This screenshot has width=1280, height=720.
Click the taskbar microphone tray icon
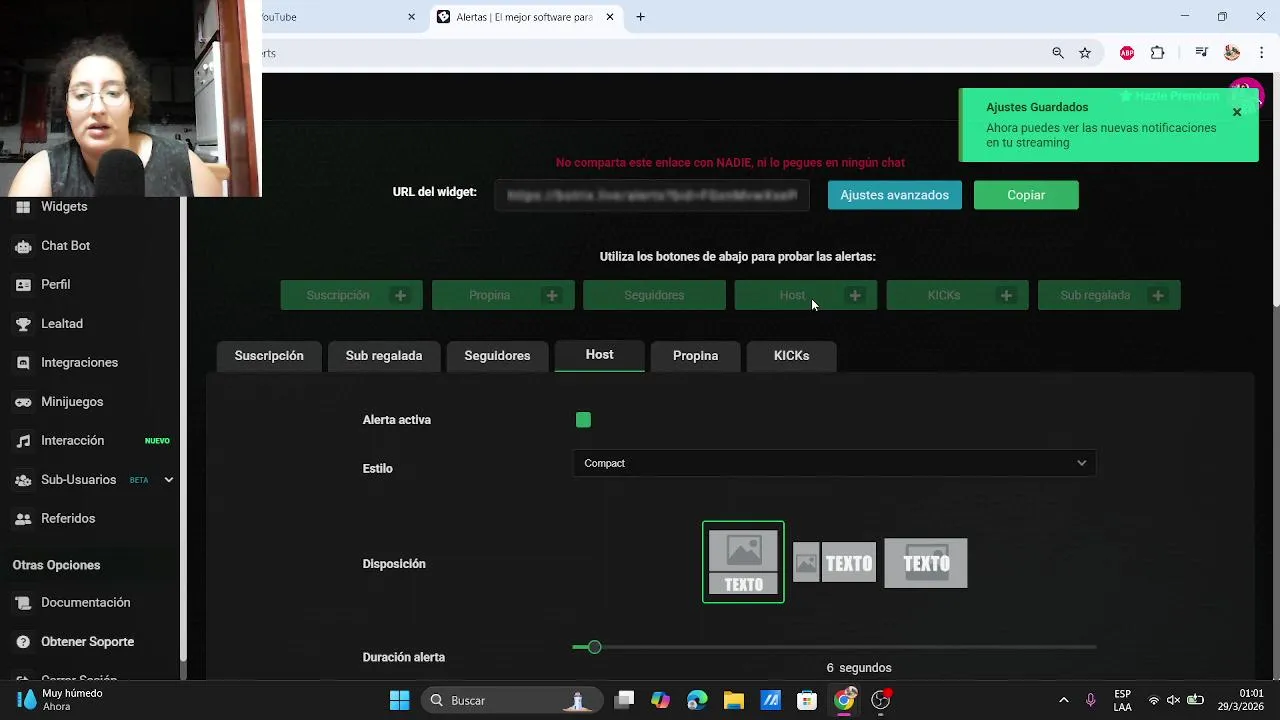[x=1091, y=700]
